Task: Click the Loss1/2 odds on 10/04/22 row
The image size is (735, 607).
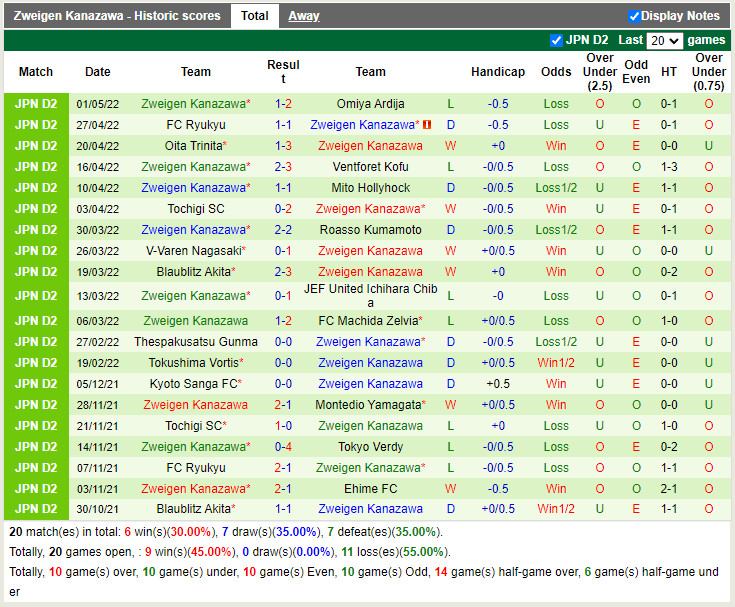Action: click(x=556, y=188)
